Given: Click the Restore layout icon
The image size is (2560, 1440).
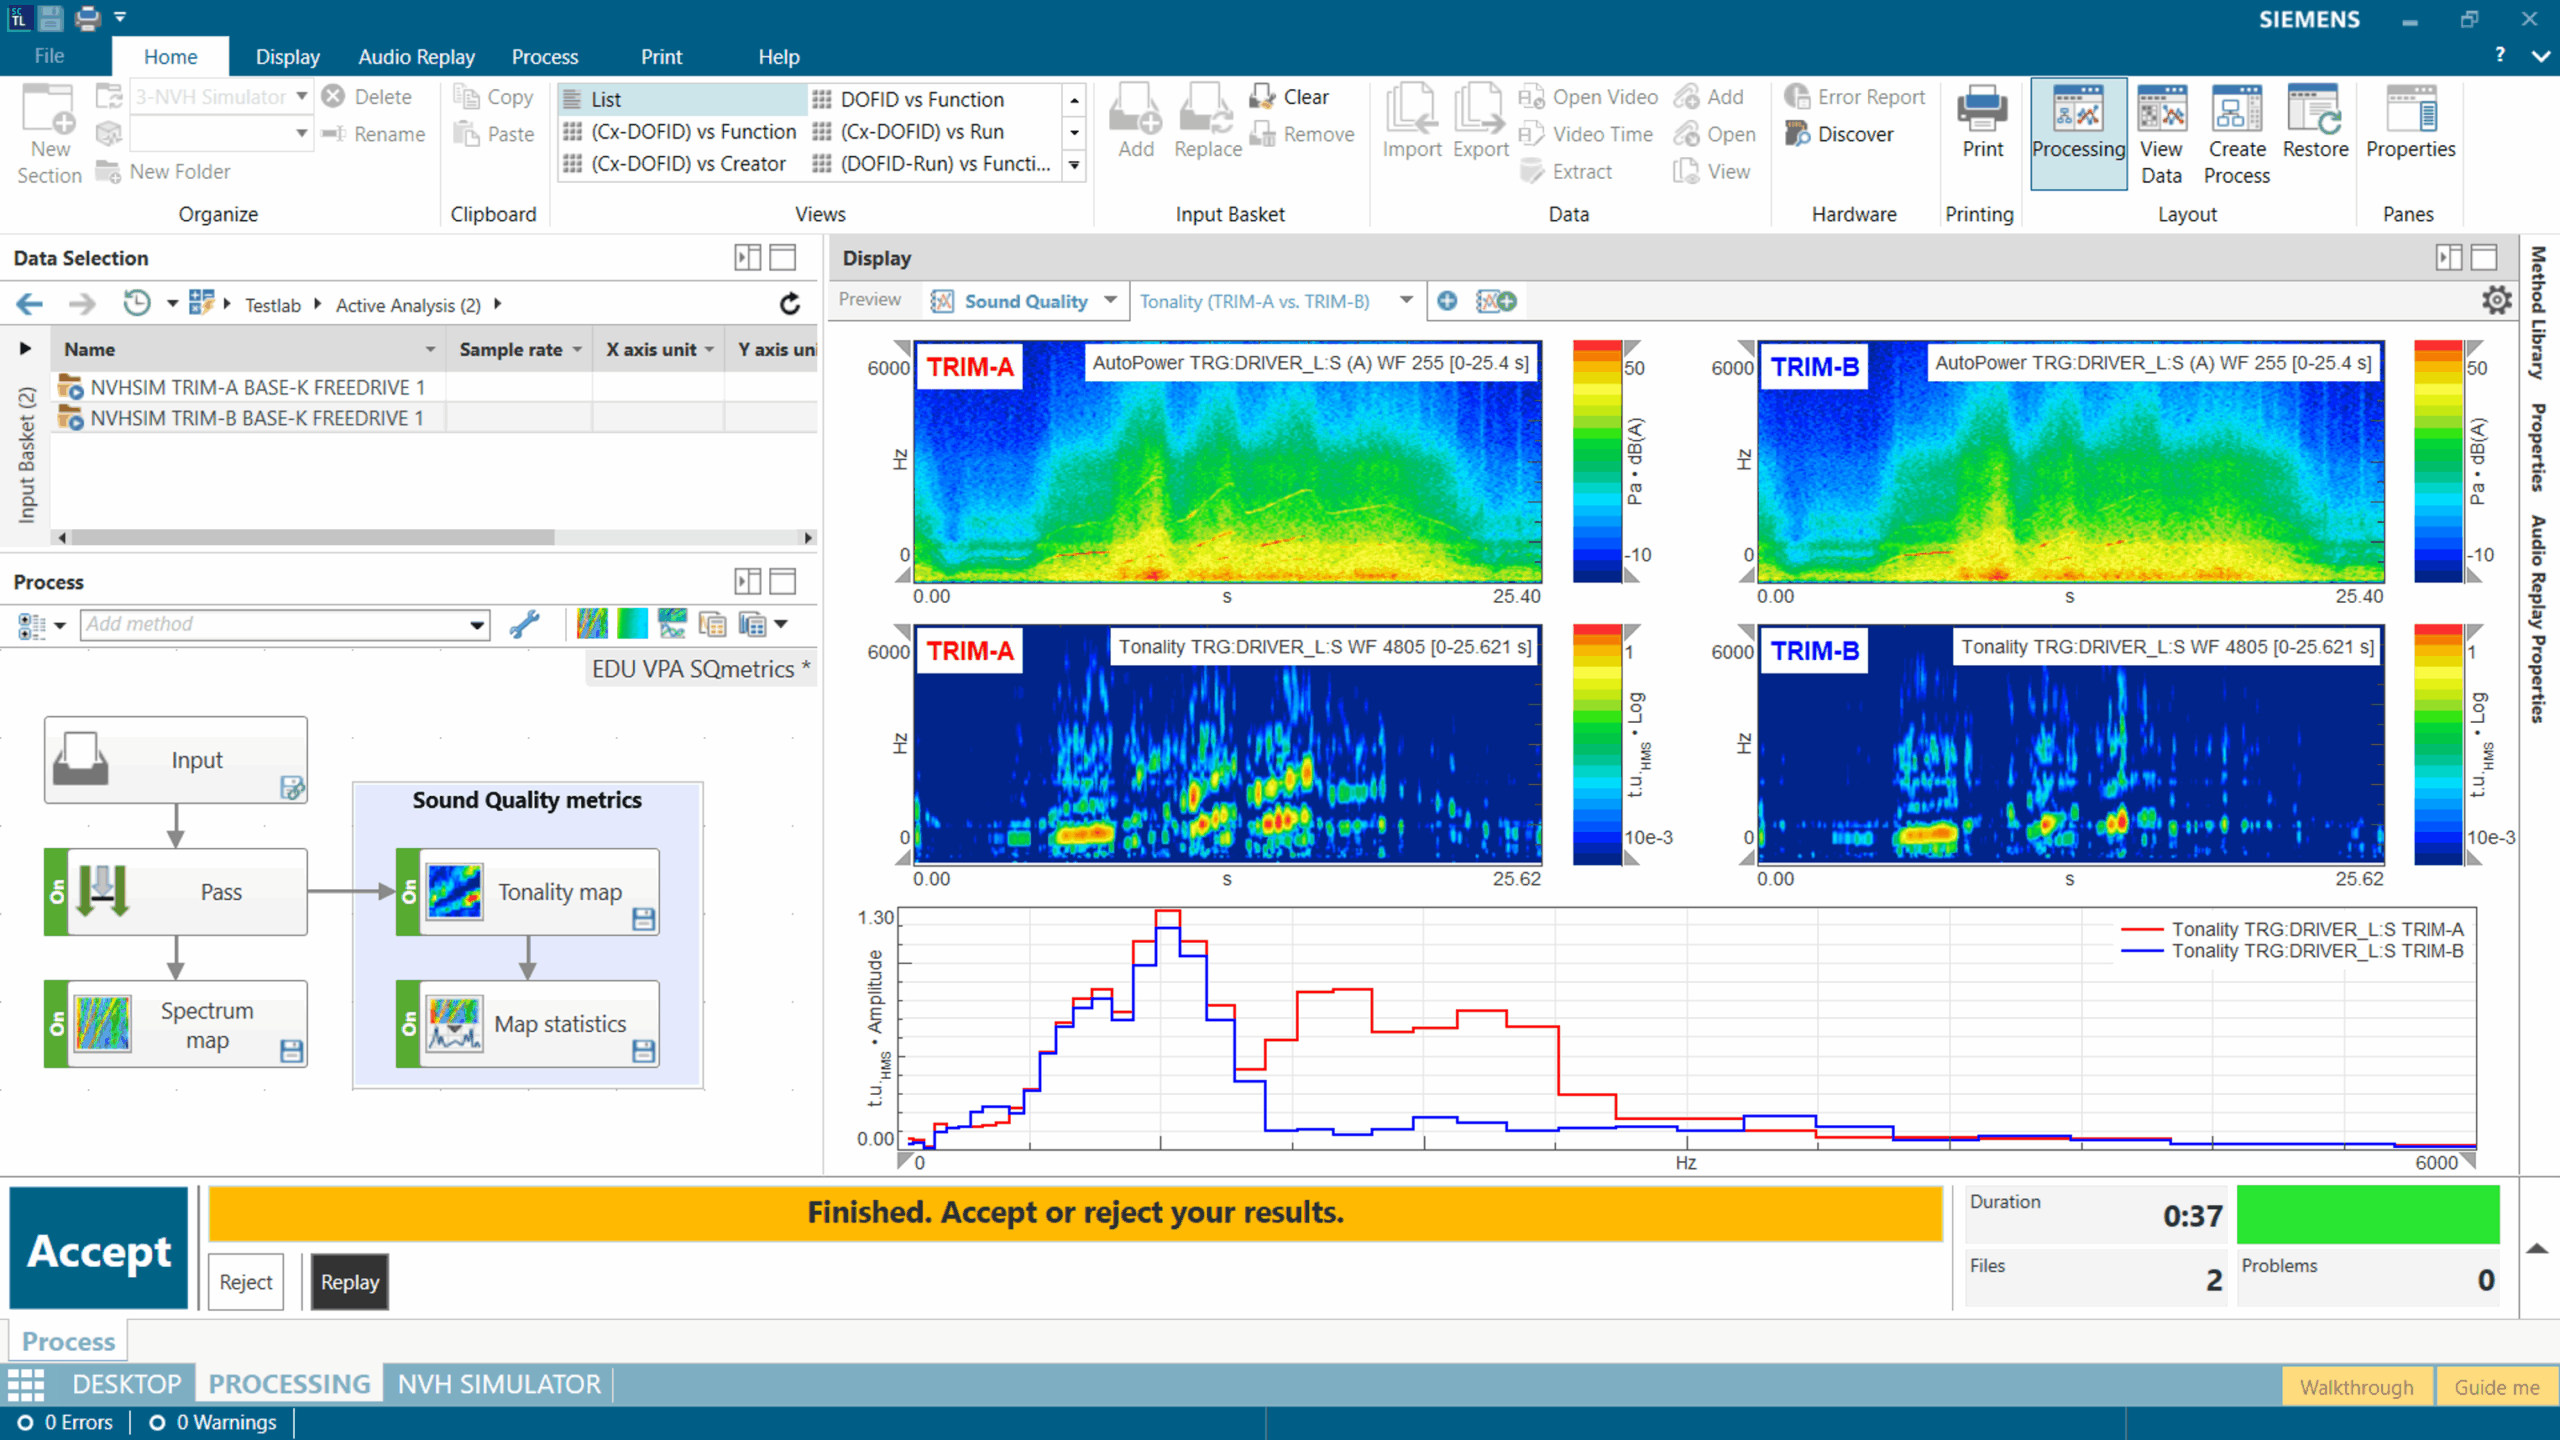Looking at the screenshot, I should pyautogui.click(x=2314, y=110).
